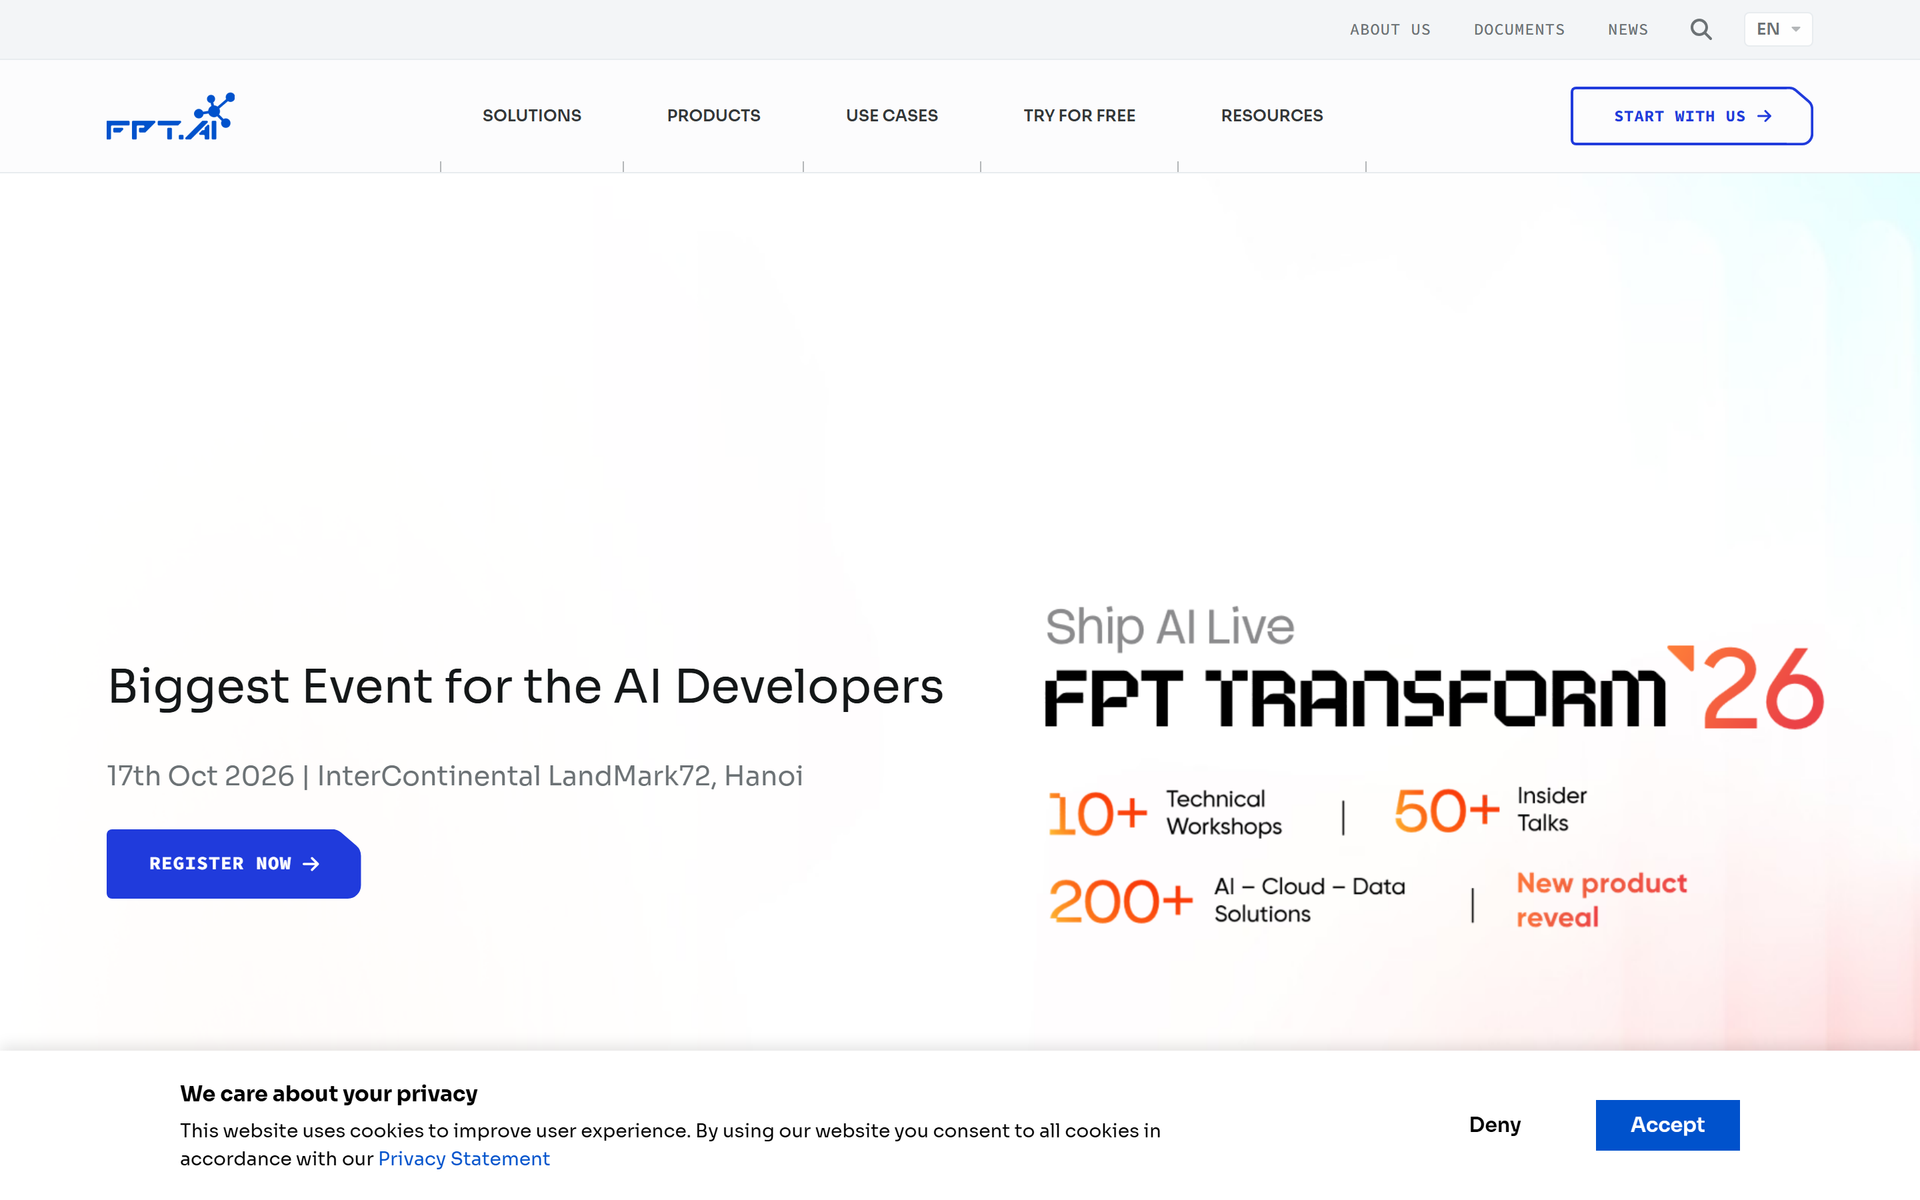This screenshot has height=1200, width=1920.
Task: Click the 'New product reveal' text
Action: (x=1602, y=900)
